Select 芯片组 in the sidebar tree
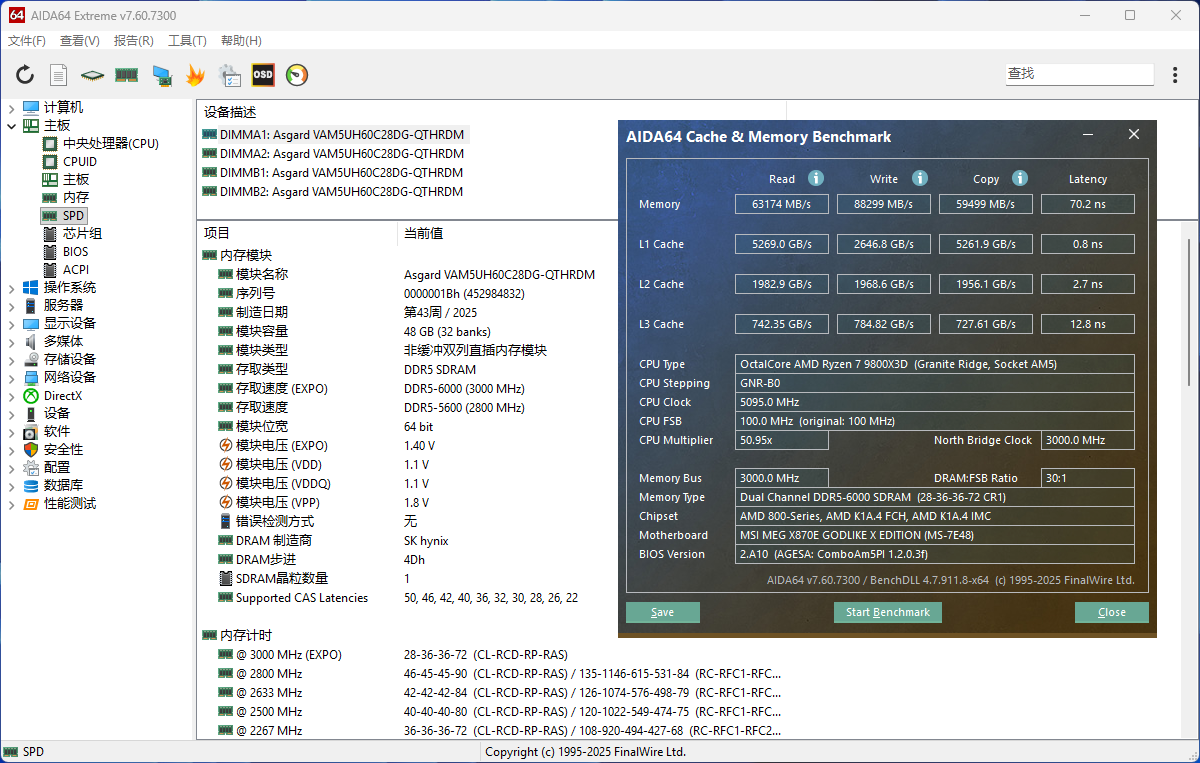The image size is (1200, 763). point(82,234)
